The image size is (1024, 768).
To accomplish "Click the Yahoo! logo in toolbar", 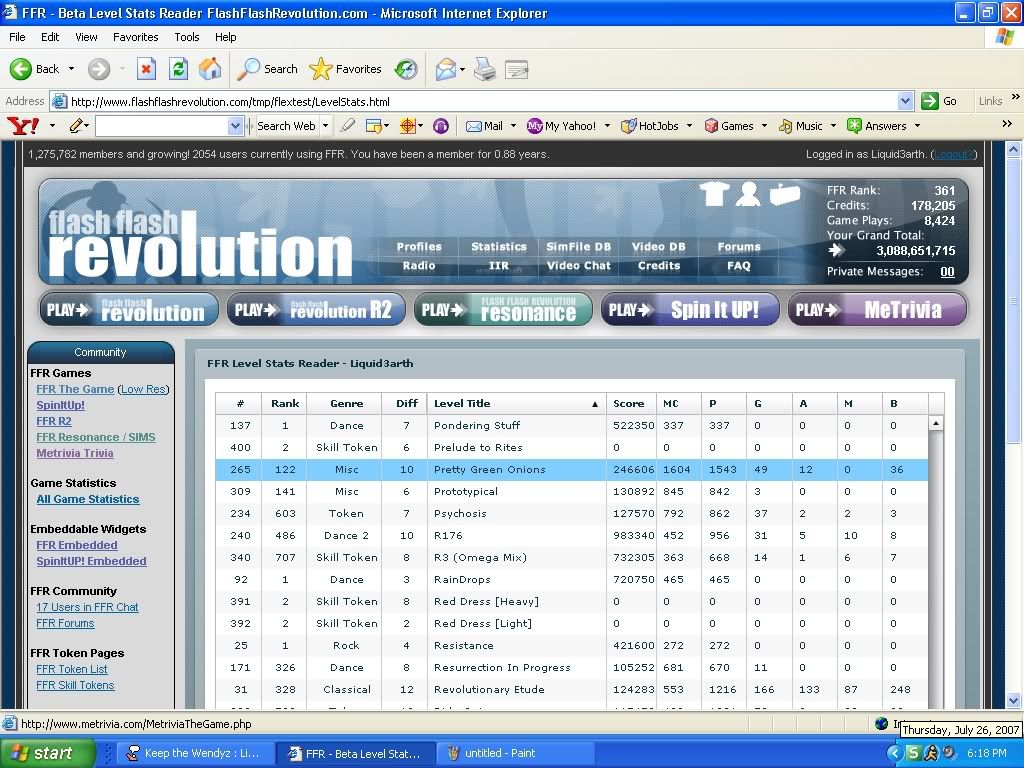I will tap(22, 126).
